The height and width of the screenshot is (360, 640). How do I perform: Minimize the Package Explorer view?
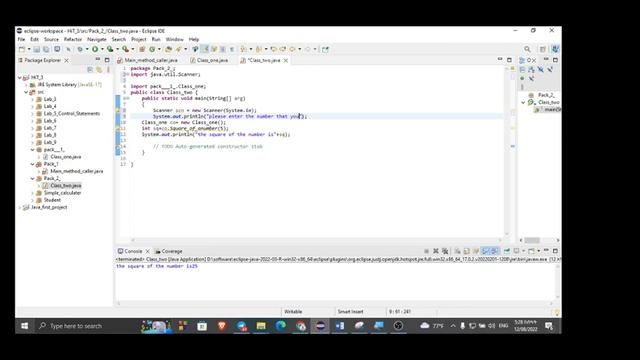[98, 60]
